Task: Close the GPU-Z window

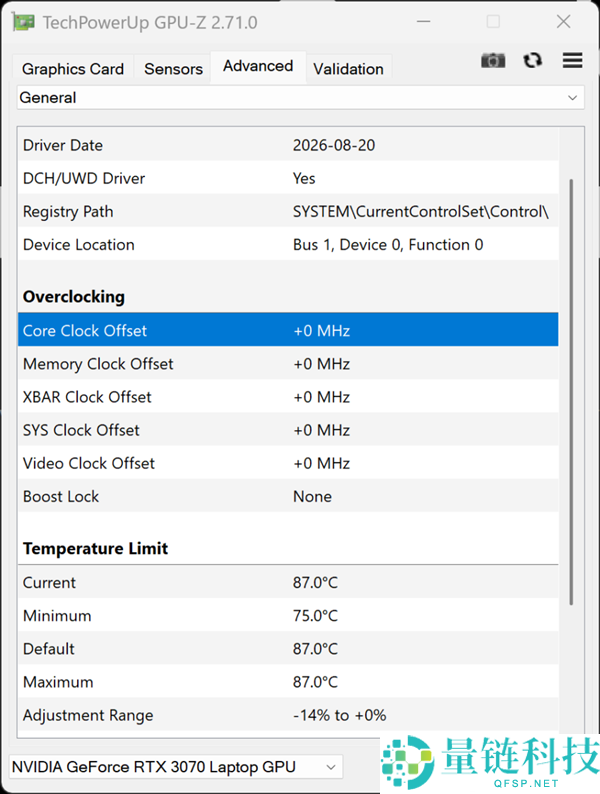Action: coord(564,21)
